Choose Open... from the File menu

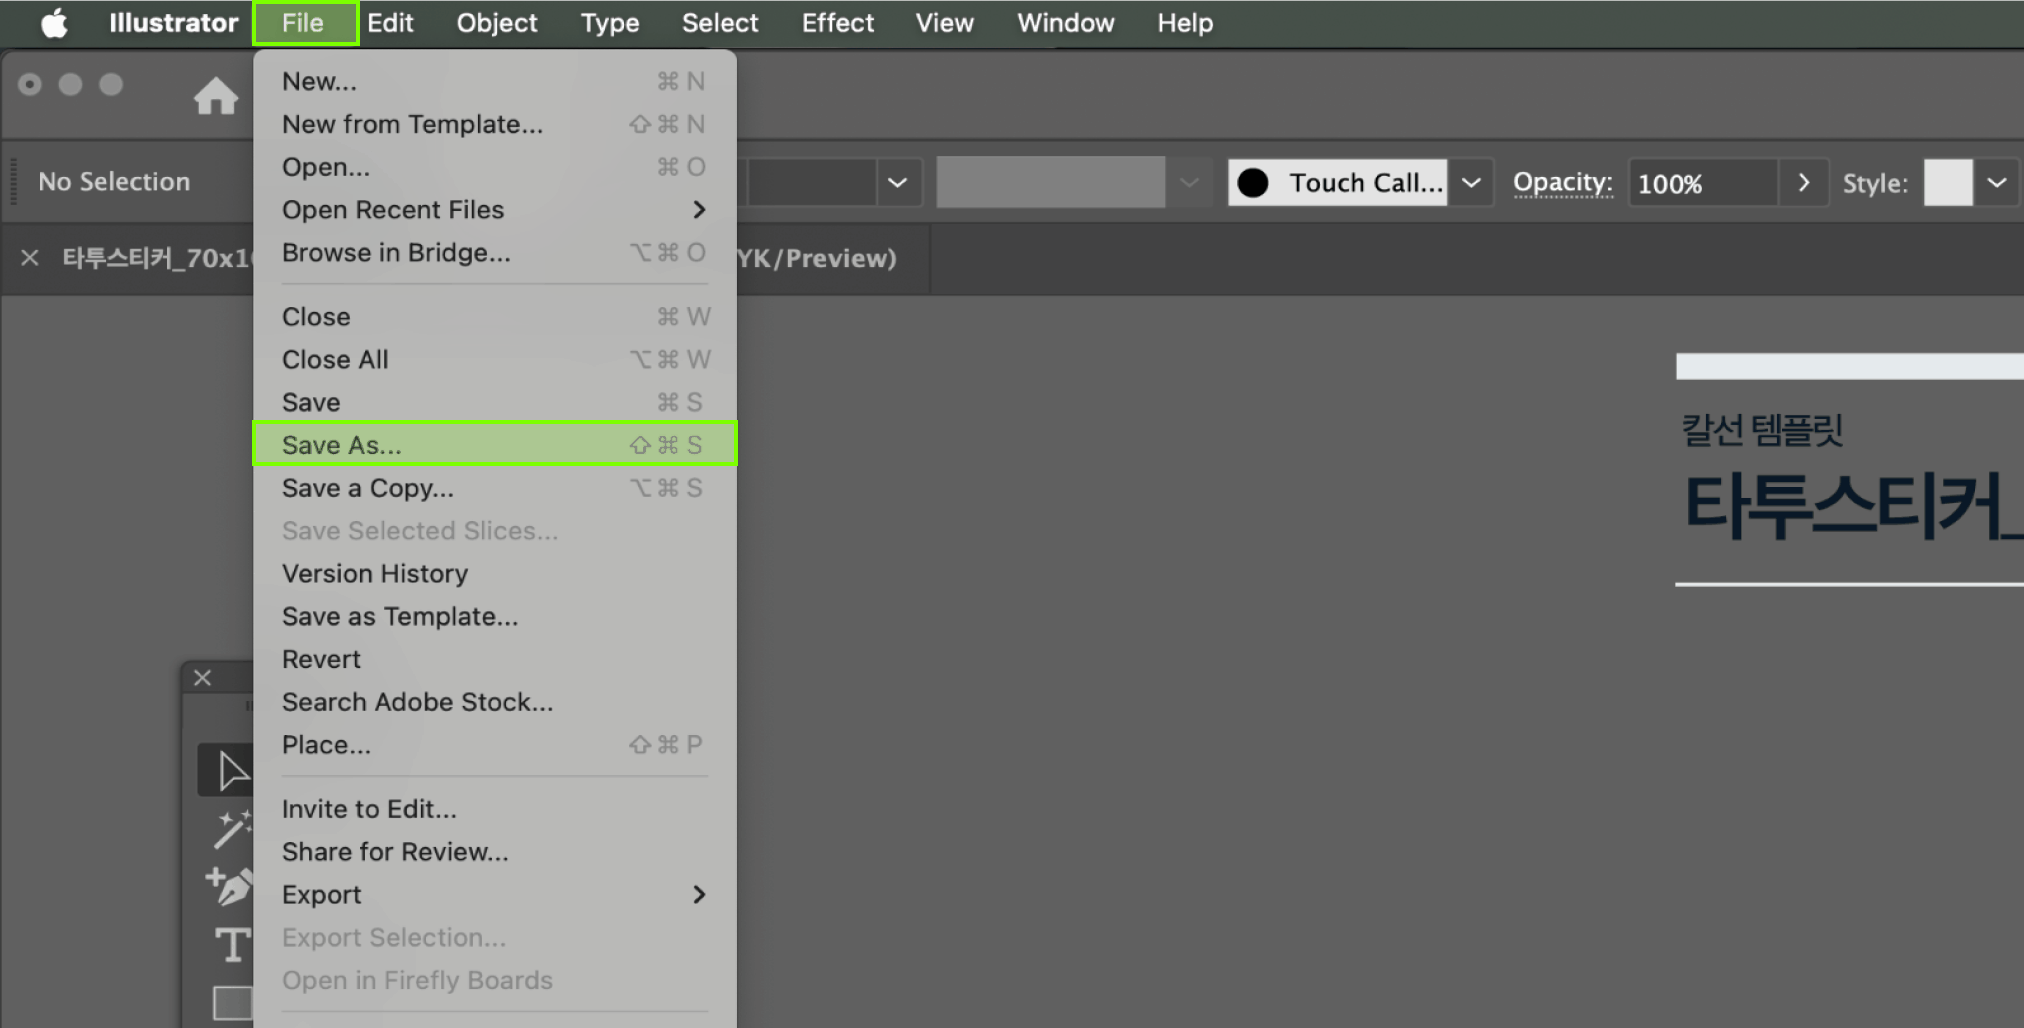tap(495, 167)
